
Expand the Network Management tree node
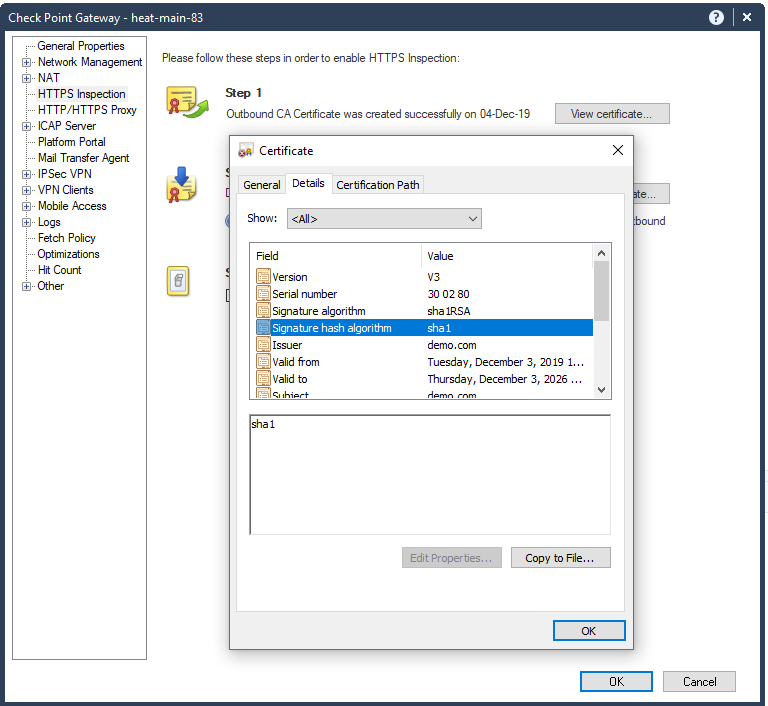[x=26, y=62]
